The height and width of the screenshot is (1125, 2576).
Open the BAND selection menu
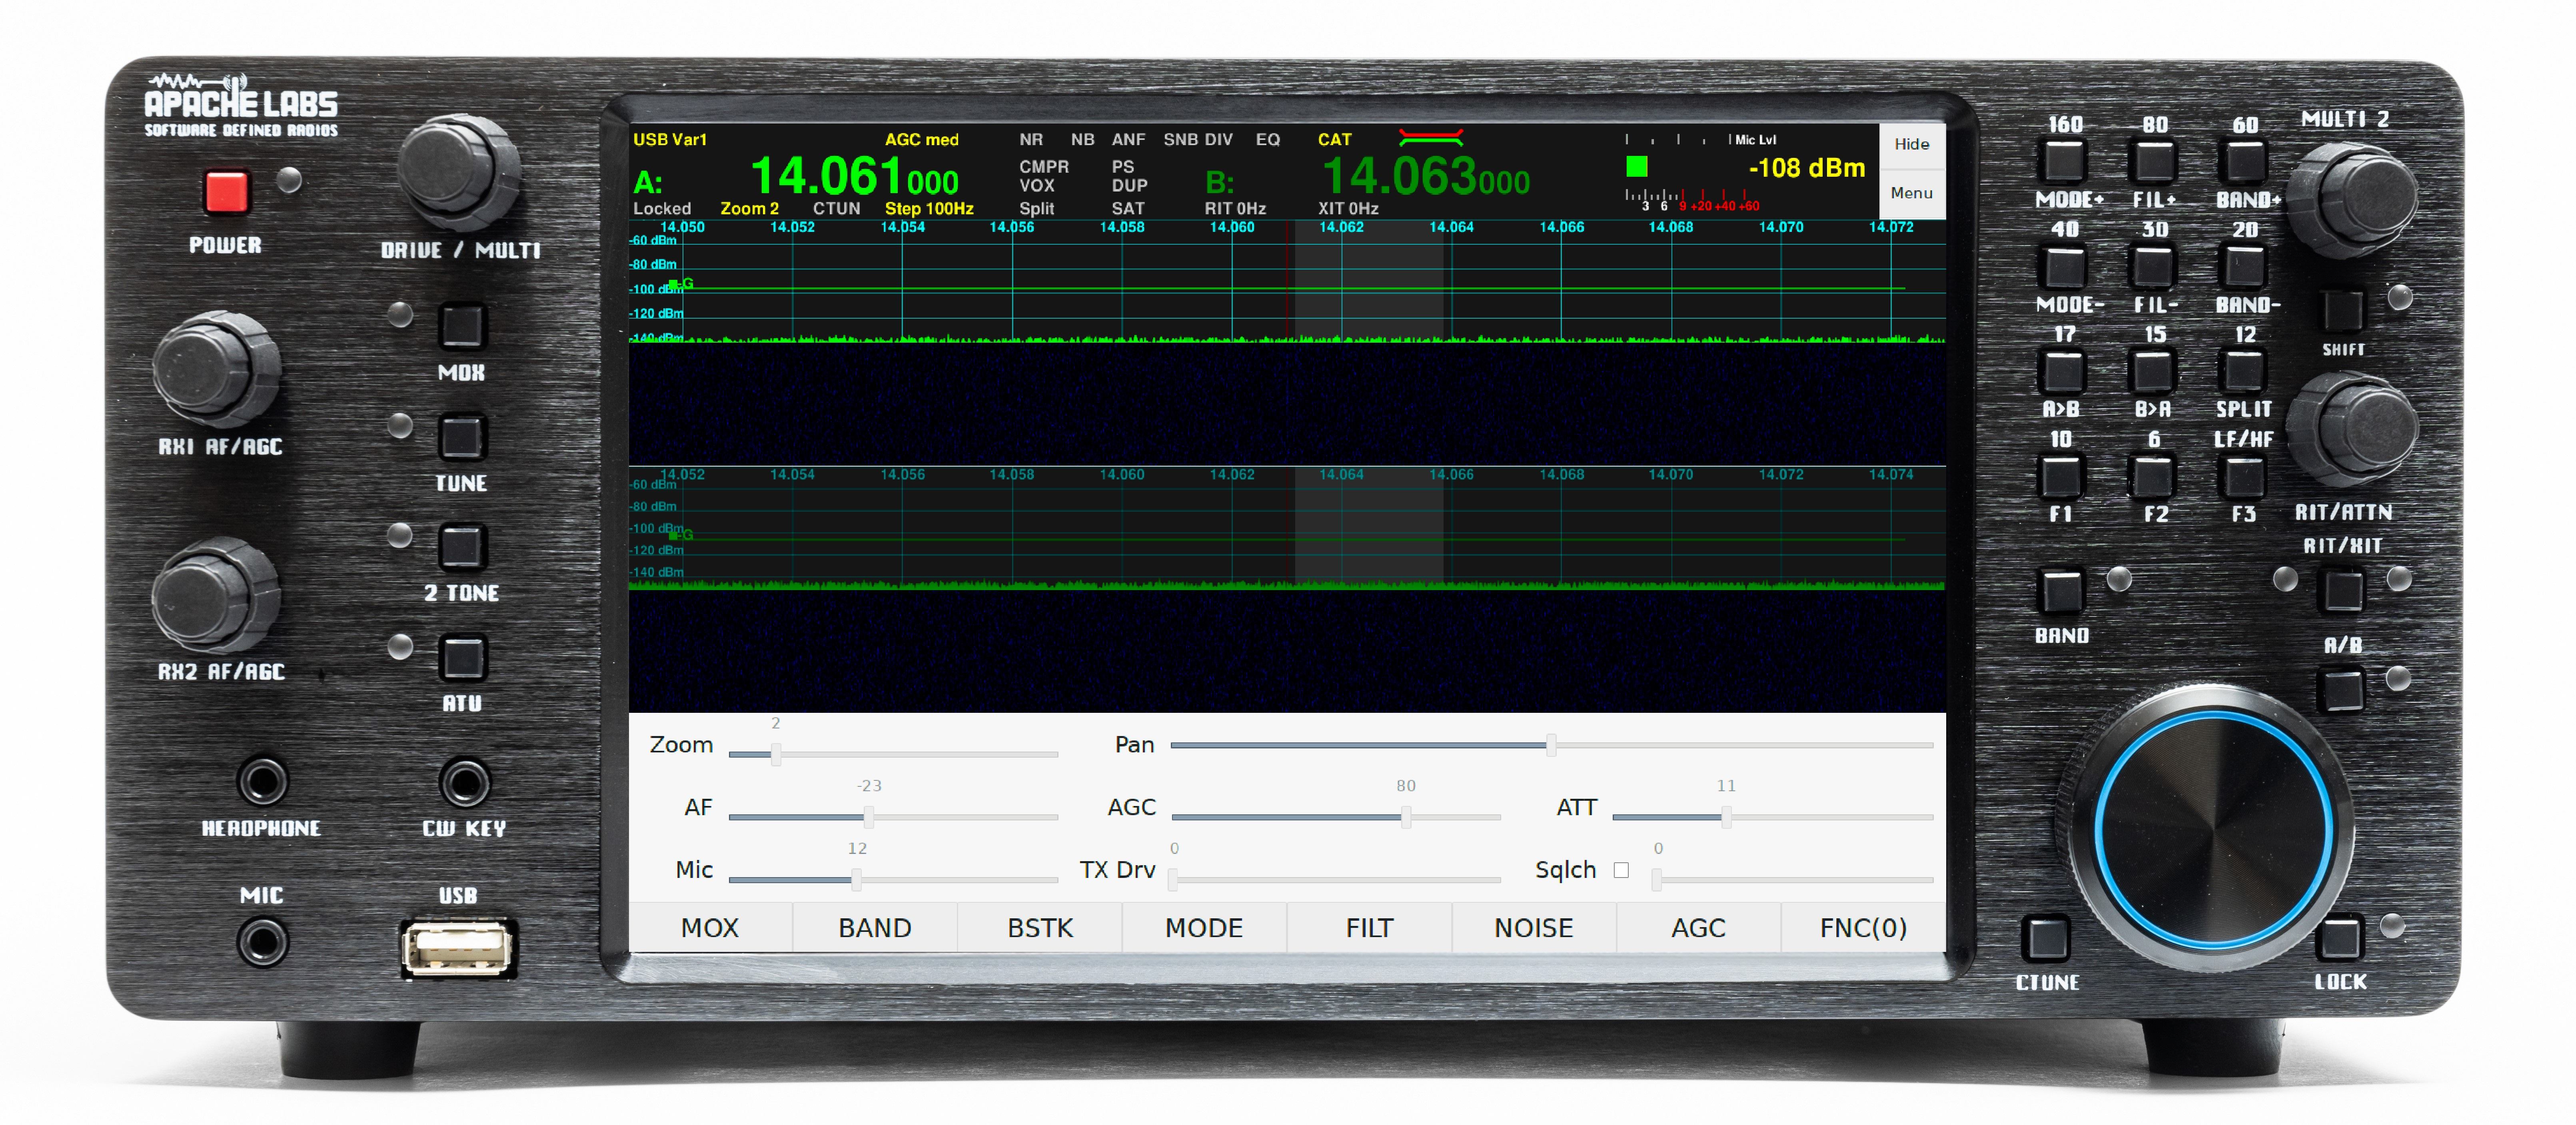(x=874, y=927)
